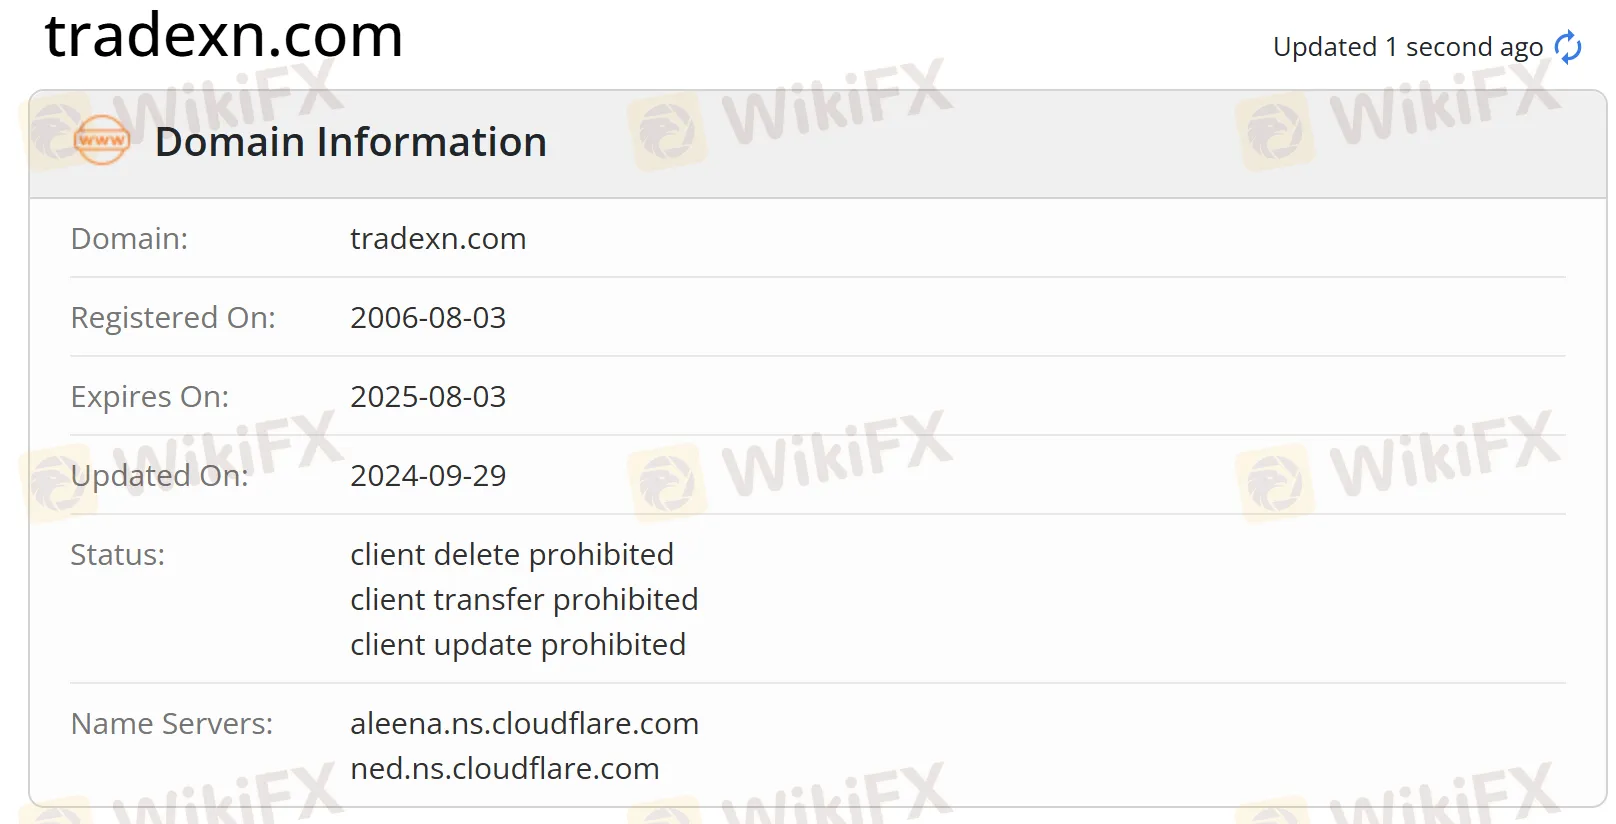Click the tradexn.com page title

point(224,35)
